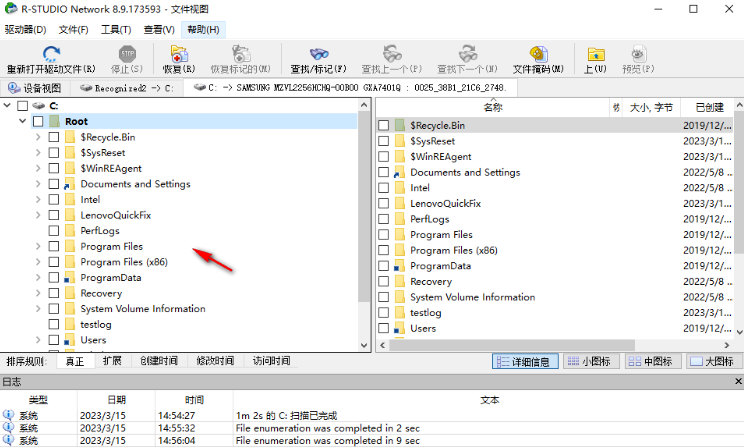This screenshot has height=448, width=744.
Task: Click the info icon of 14:56:04 log entry
Action: tap(9, 439)
